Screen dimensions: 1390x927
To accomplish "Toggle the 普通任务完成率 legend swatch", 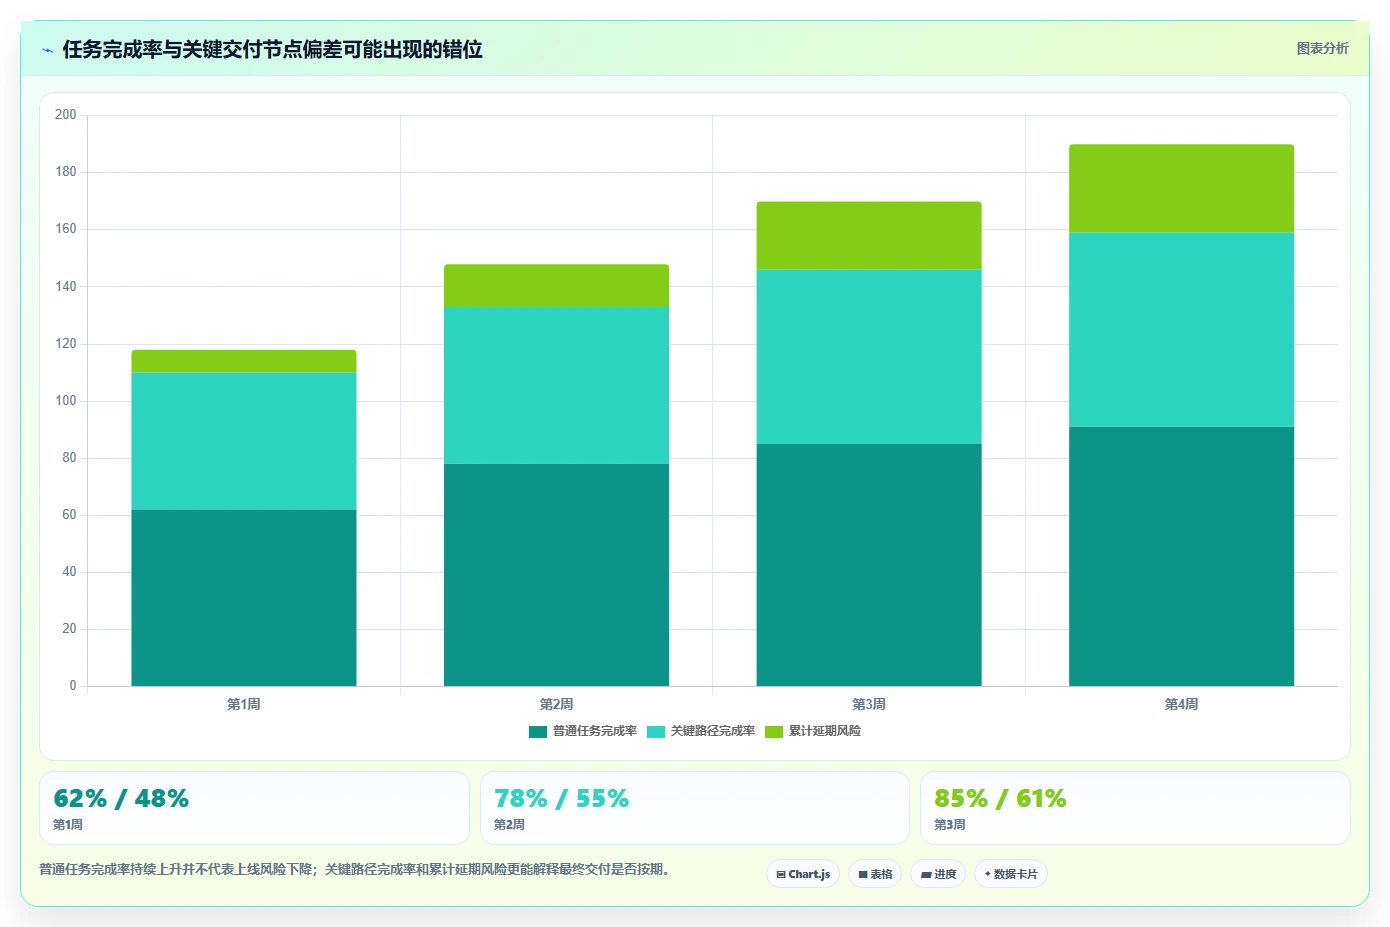I will click(x=538, y=732).
